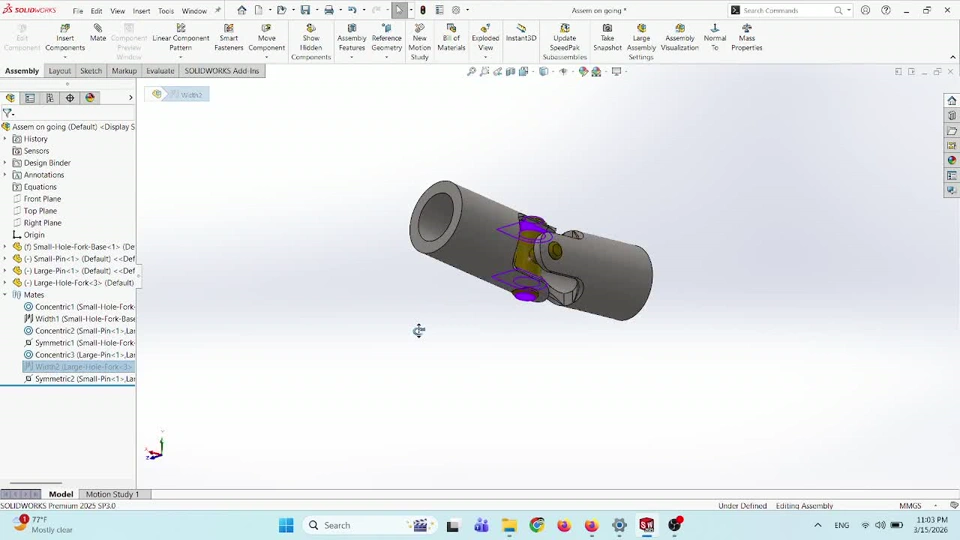
Task: Expand the Small-Pin<1> component
Action: pos(5,259)
